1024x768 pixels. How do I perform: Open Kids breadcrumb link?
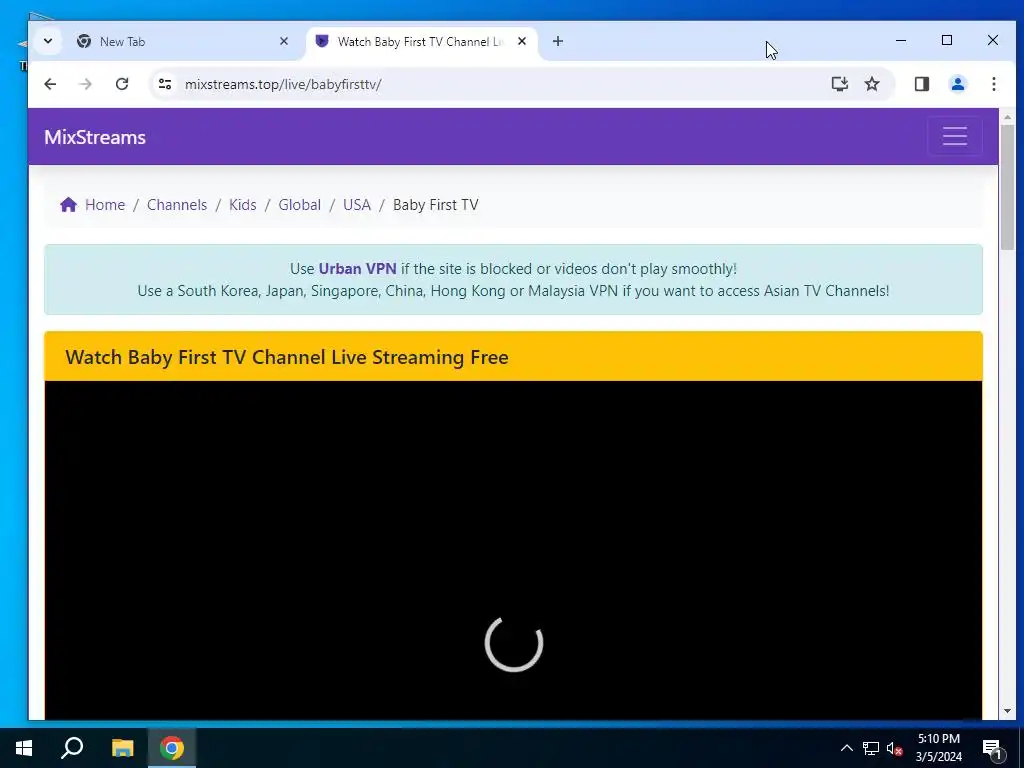click(242, 204)
